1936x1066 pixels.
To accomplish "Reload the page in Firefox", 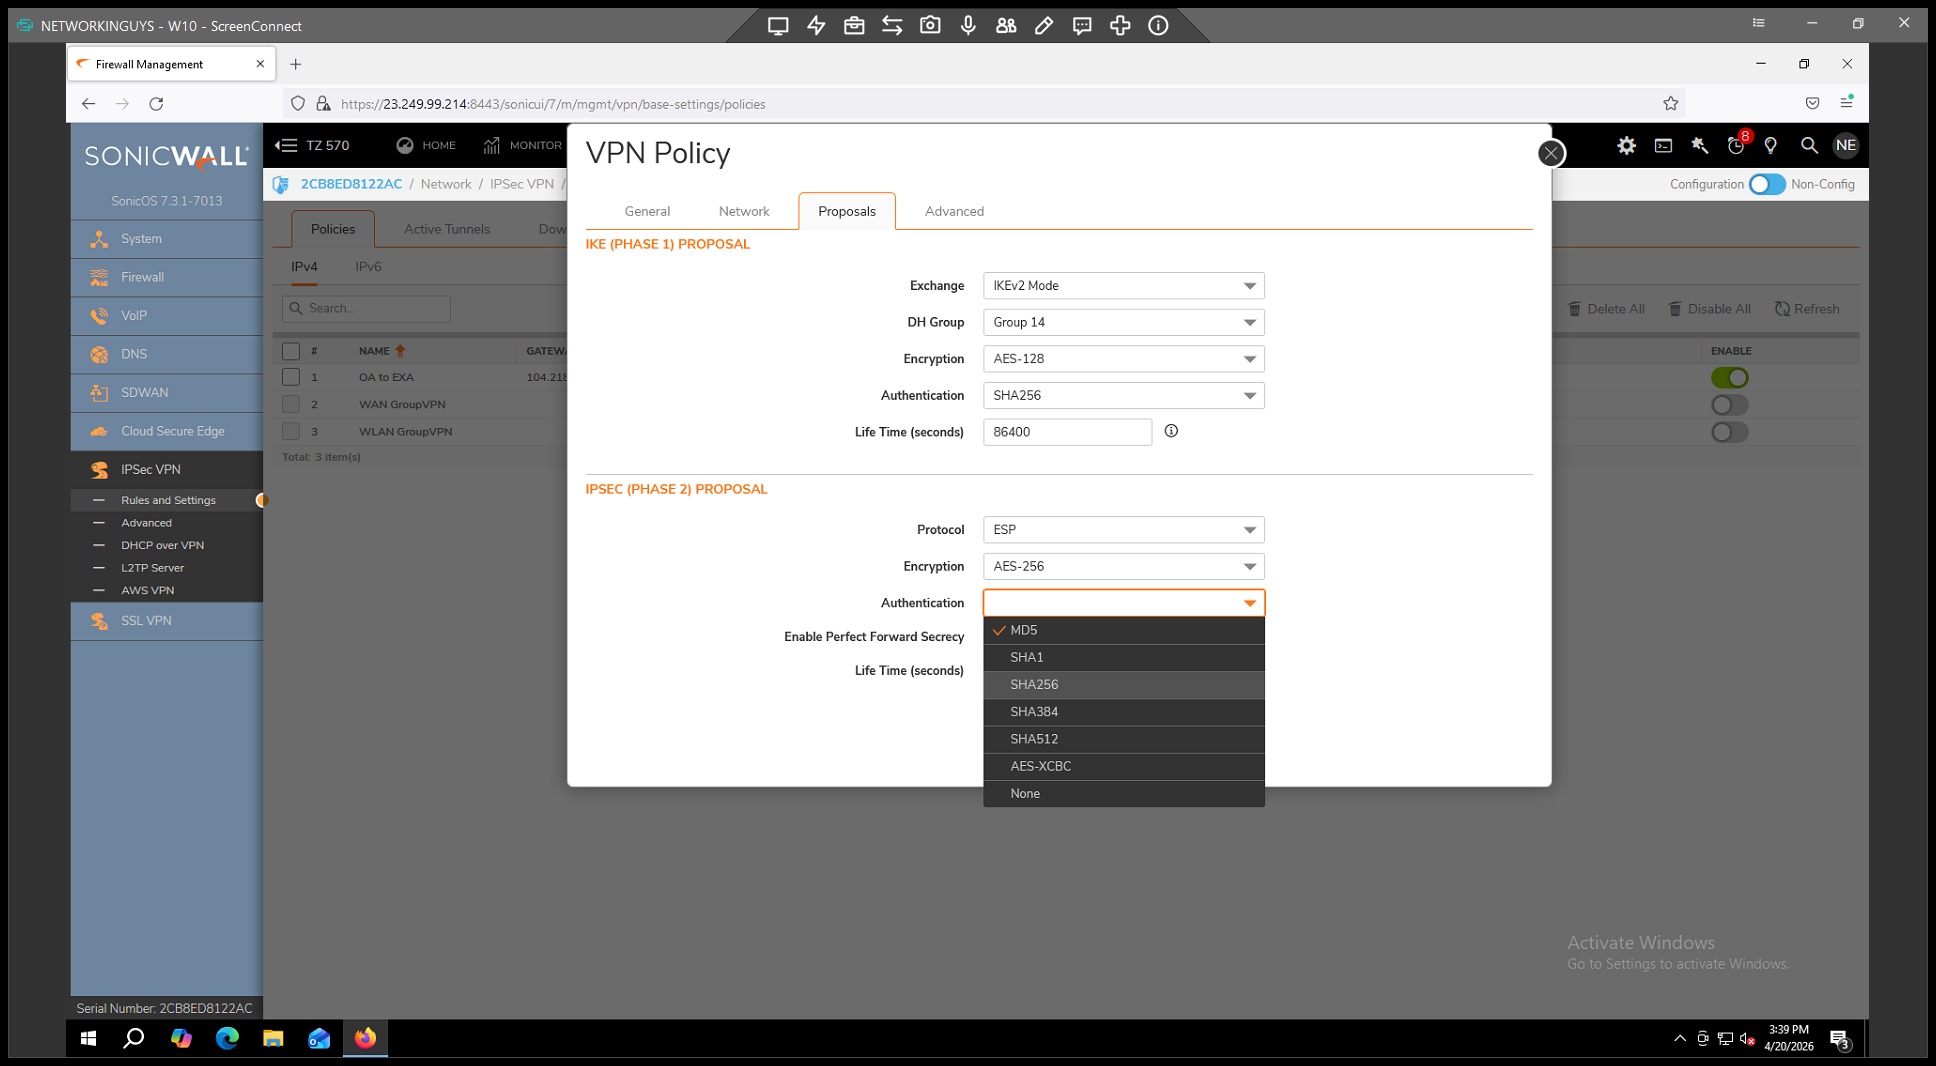I will (156, 104).
